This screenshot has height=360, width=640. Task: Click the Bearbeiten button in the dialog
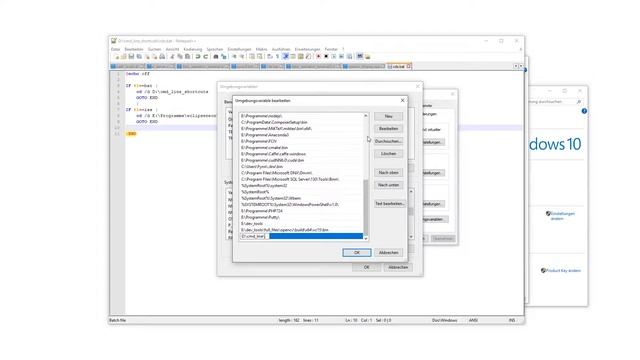point(389,129)
